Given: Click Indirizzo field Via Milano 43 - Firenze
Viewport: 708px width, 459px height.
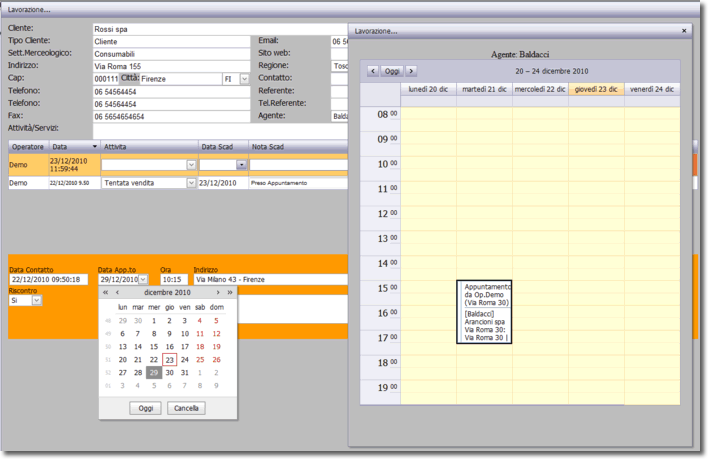Looking at the screenshot, I should (x=270, y=279).
